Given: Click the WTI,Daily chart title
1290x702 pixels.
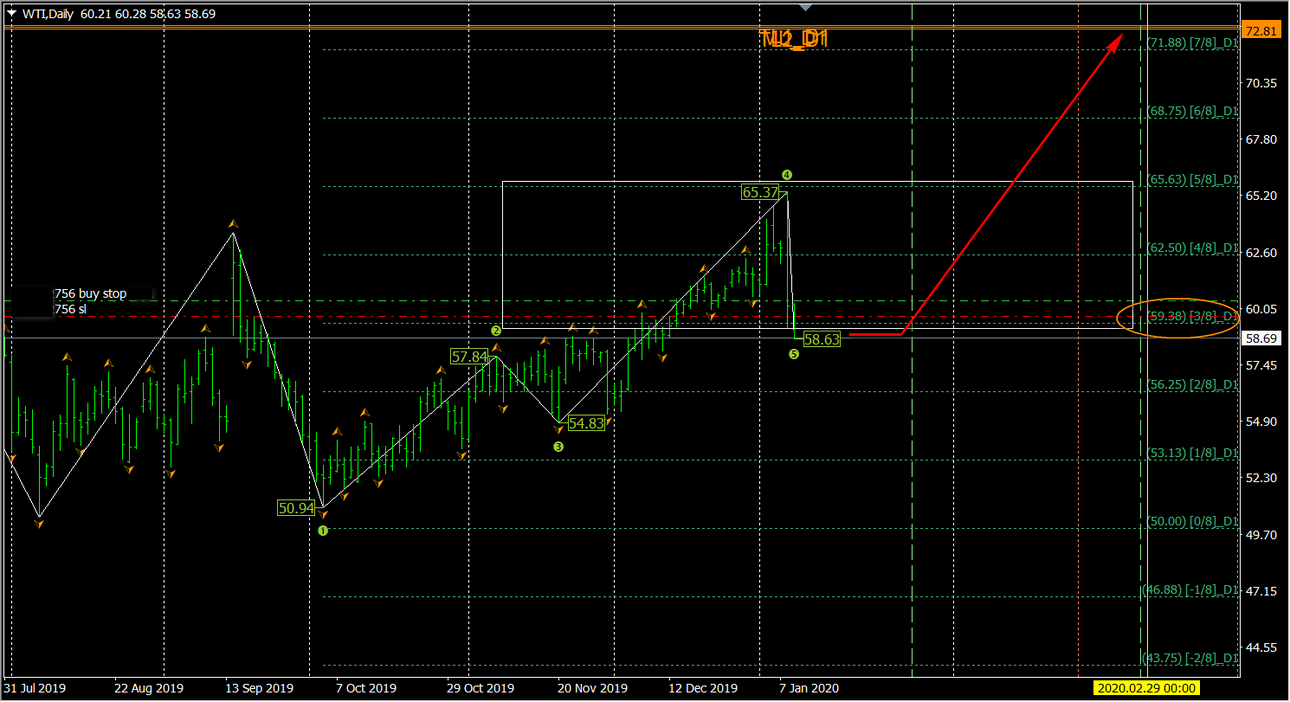Looking at the screenshot, I should pyautogui.click(x=47, y=15).
